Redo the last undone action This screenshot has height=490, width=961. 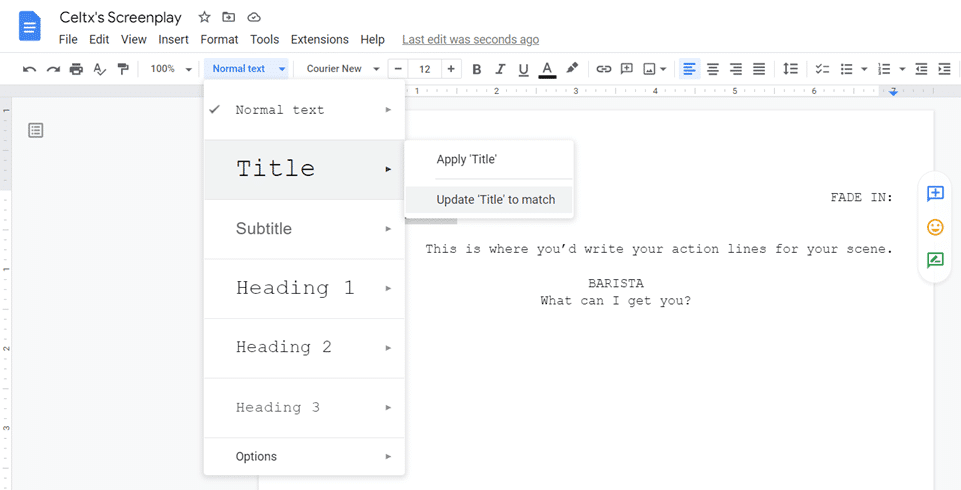click(x=53, y=69)
